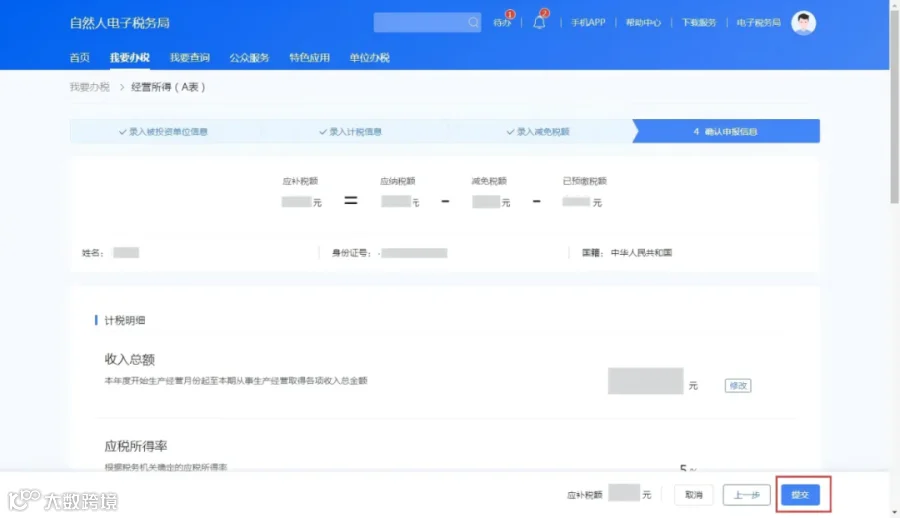Viewport: 900px width, 518px height.
Task: Open 特色应用 in the navigation
Action: 309,57
